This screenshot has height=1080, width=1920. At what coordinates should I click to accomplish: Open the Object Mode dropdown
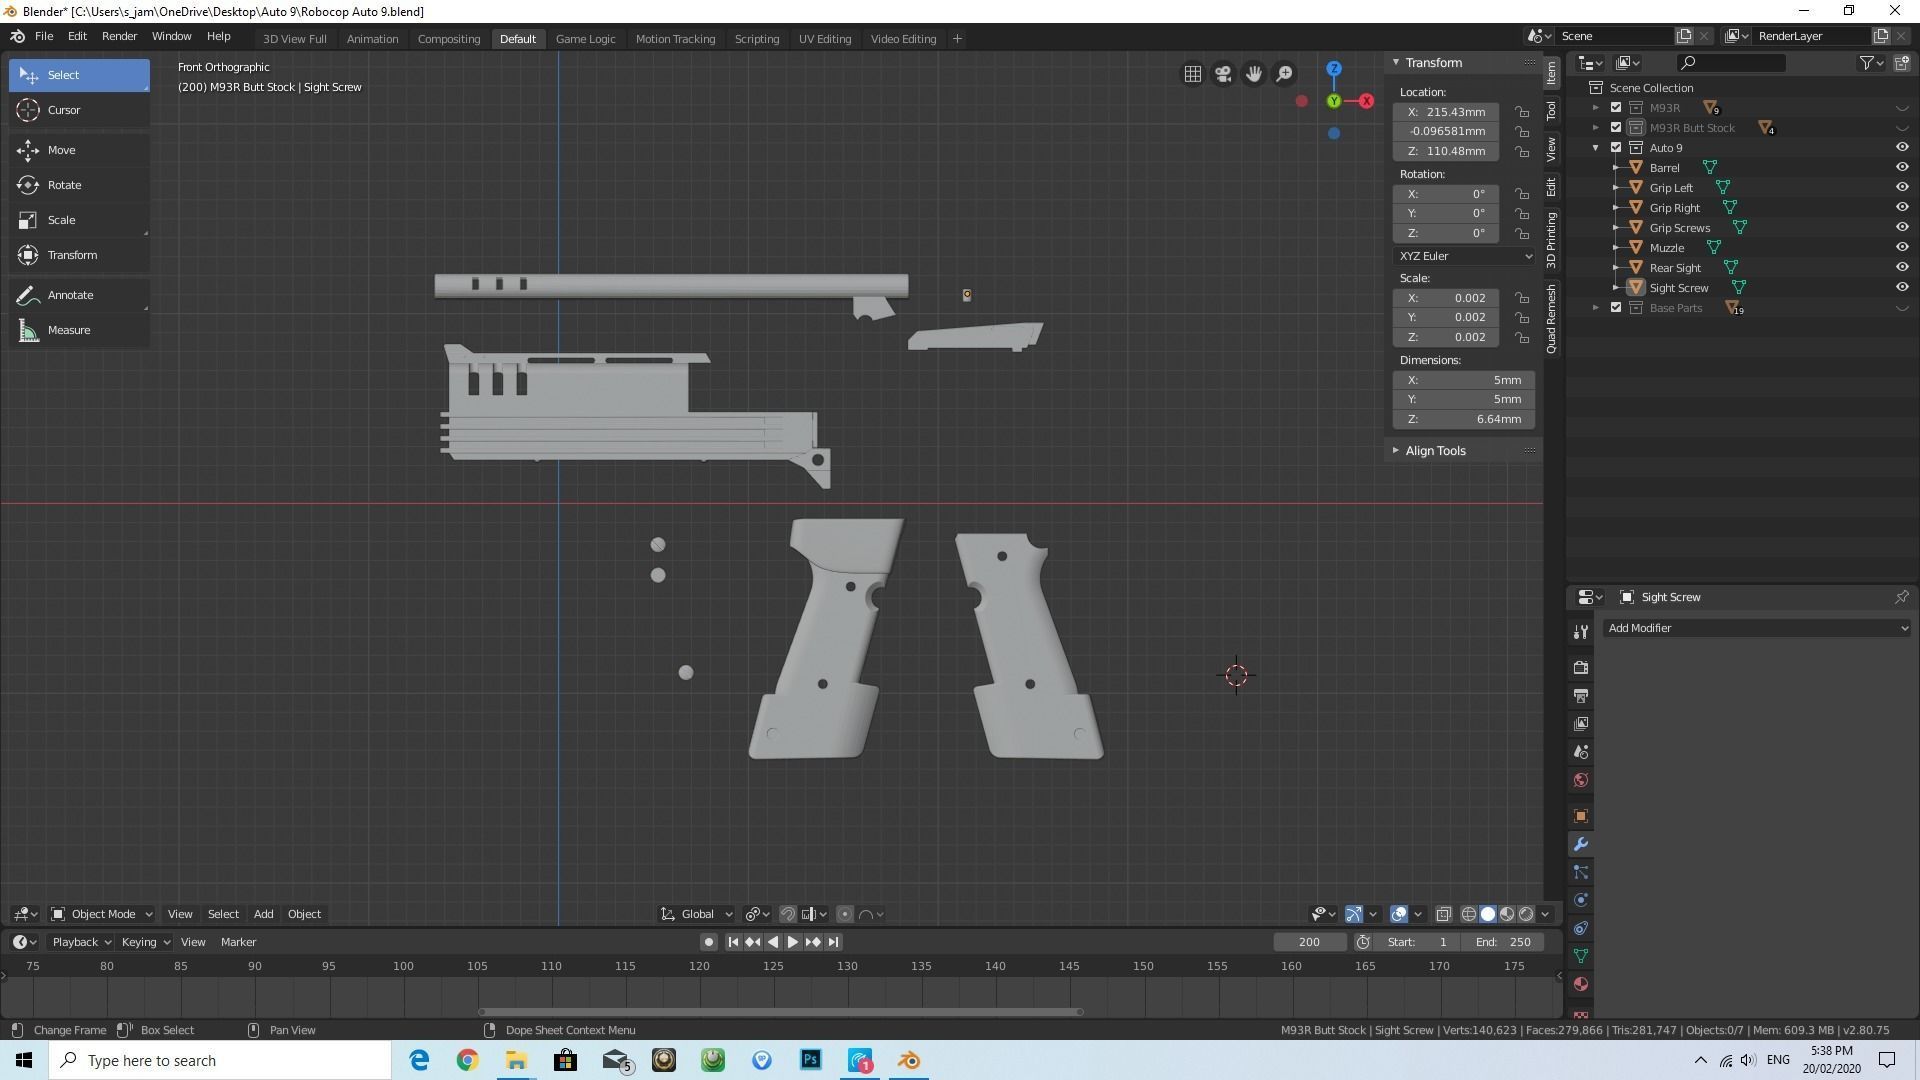101,914
